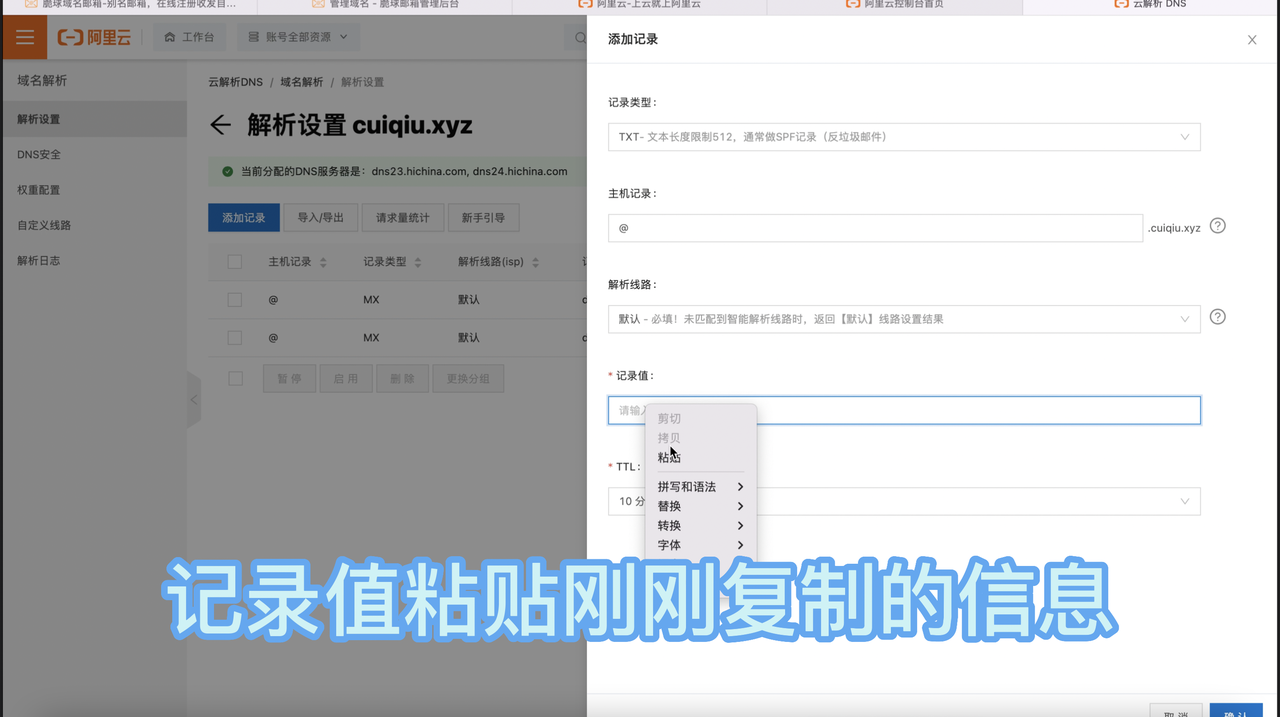Select 解析设置 in the sidebar
The height and width of the screenshot is (717, 1280).
[x=93, y=119]
